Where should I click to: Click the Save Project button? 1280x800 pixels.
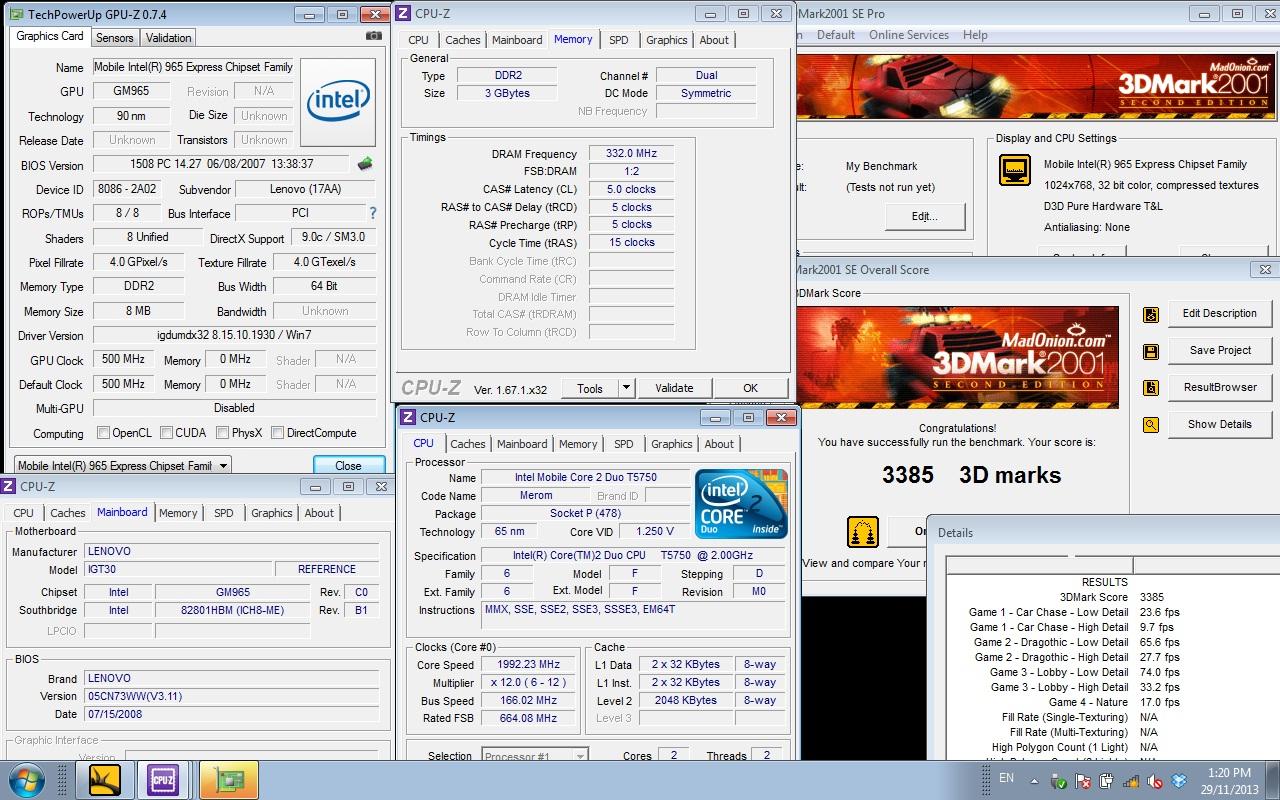[x=1219, y=350]
